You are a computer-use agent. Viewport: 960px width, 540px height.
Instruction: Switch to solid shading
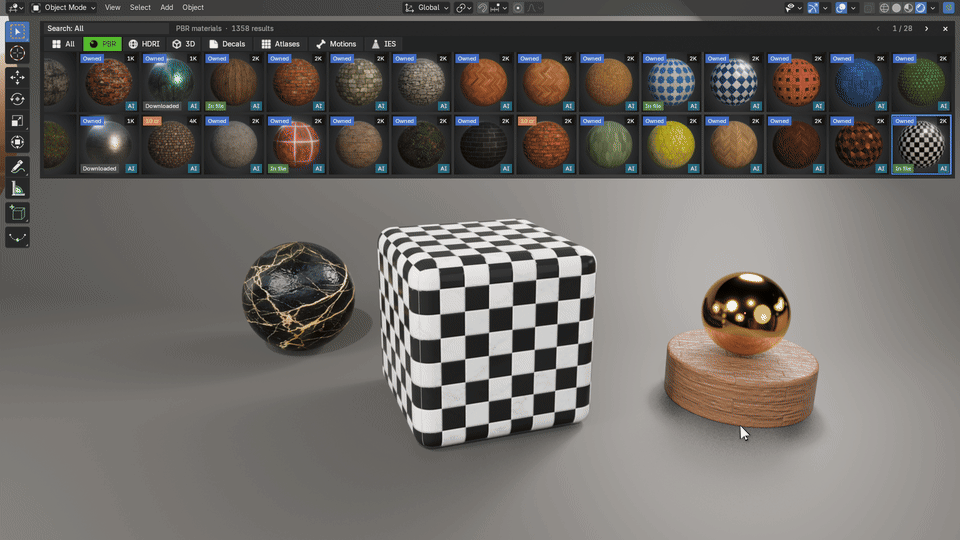(896, 8)
